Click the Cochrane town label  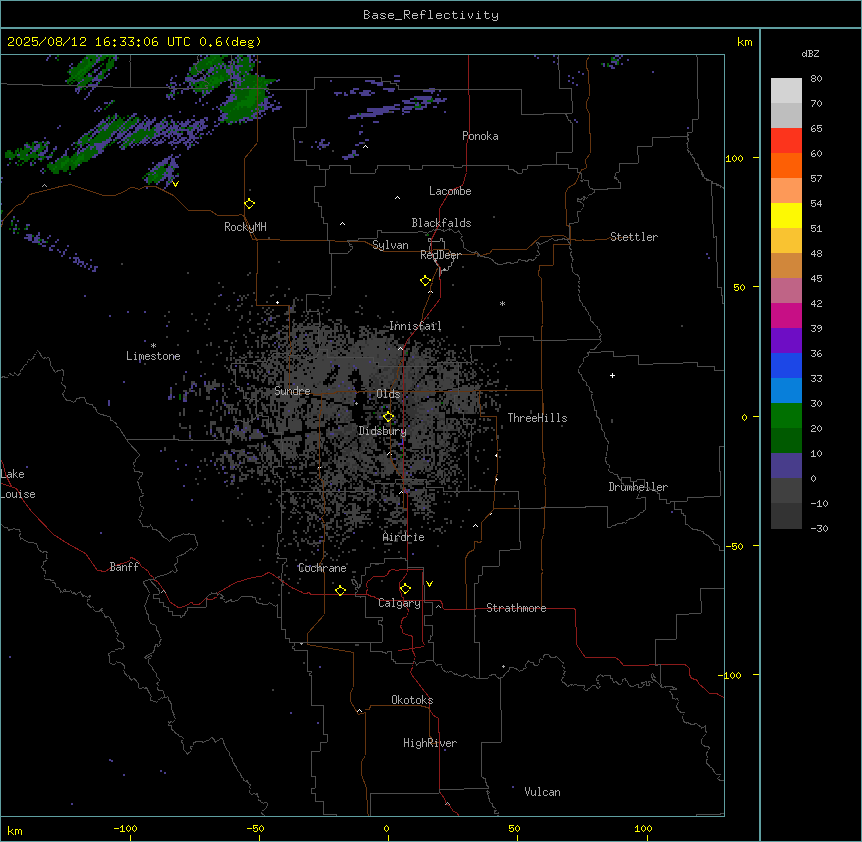tap(322, 568)
